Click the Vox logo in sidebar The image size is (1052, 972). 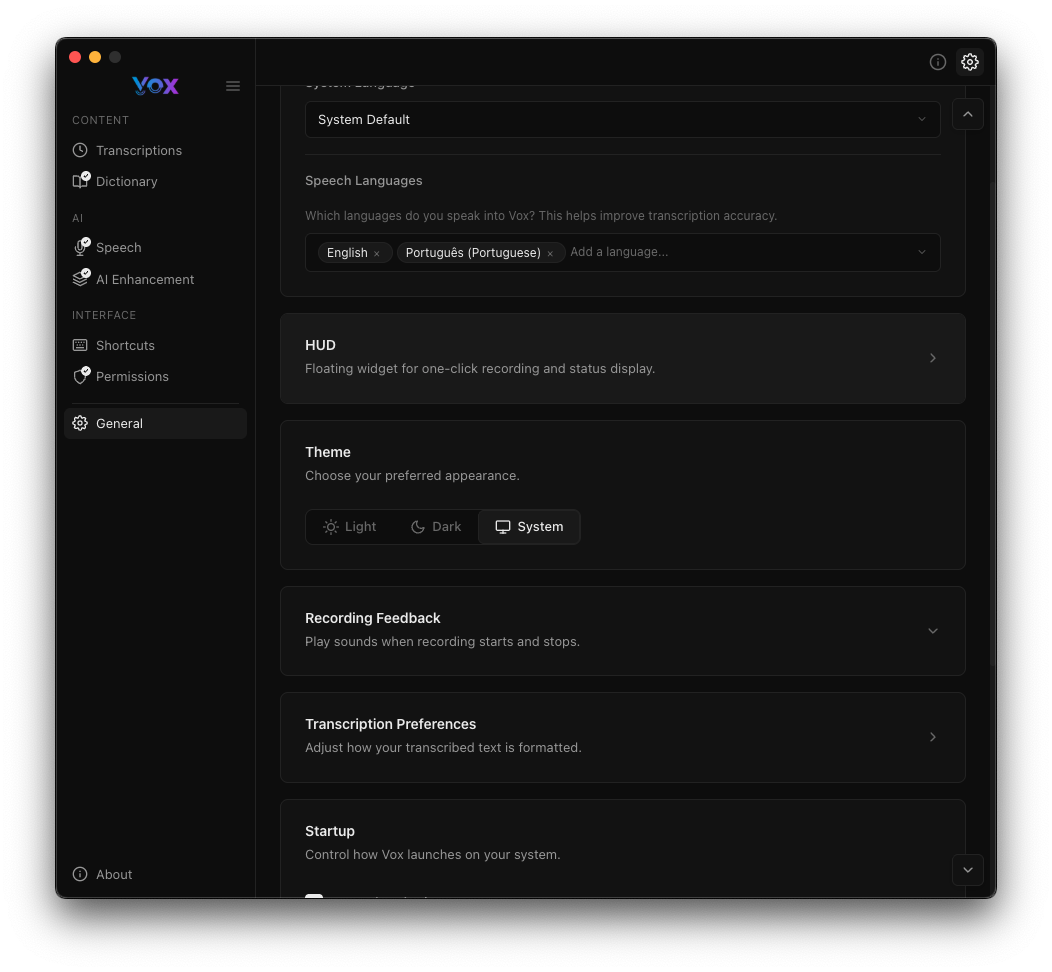coord(155,86)
